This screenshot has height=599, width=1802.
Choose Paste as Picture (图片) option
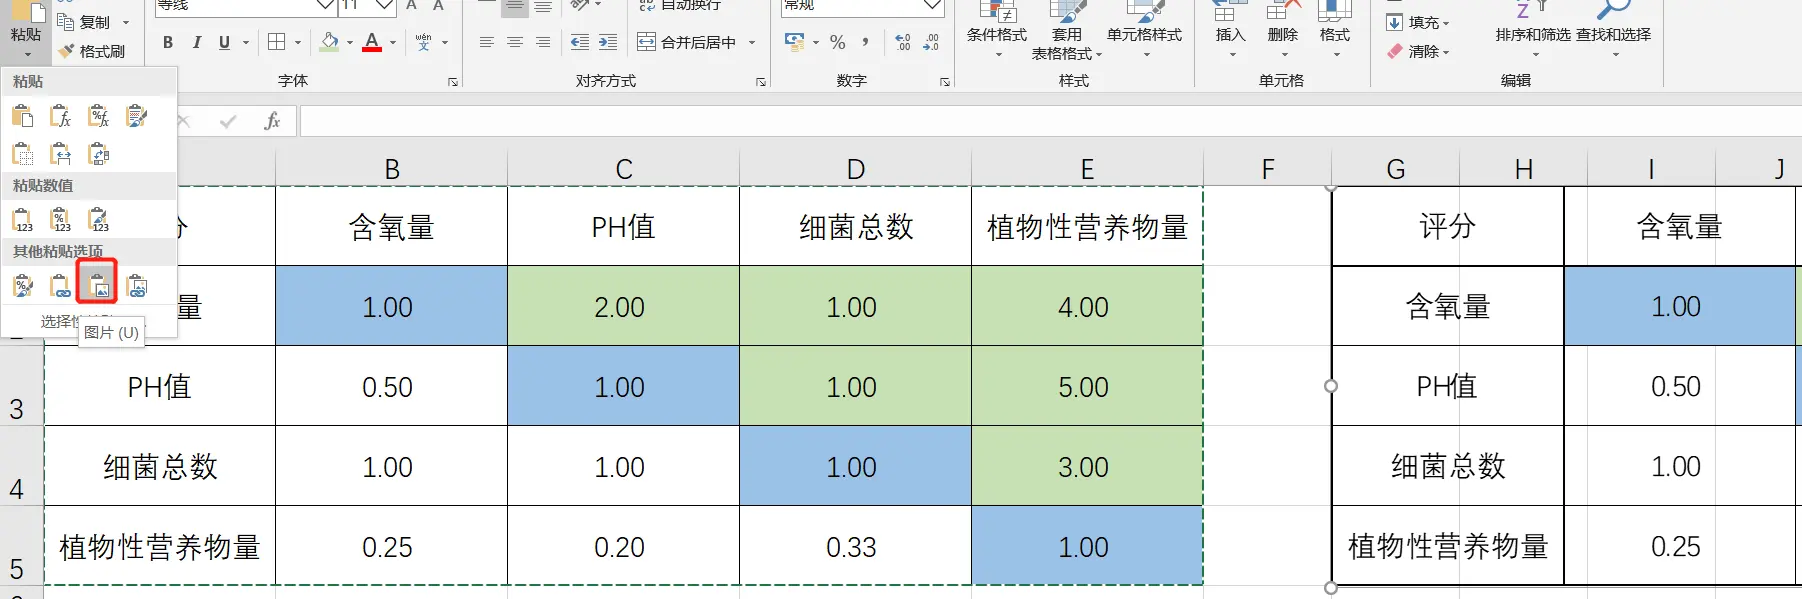[x=98, y=286]
